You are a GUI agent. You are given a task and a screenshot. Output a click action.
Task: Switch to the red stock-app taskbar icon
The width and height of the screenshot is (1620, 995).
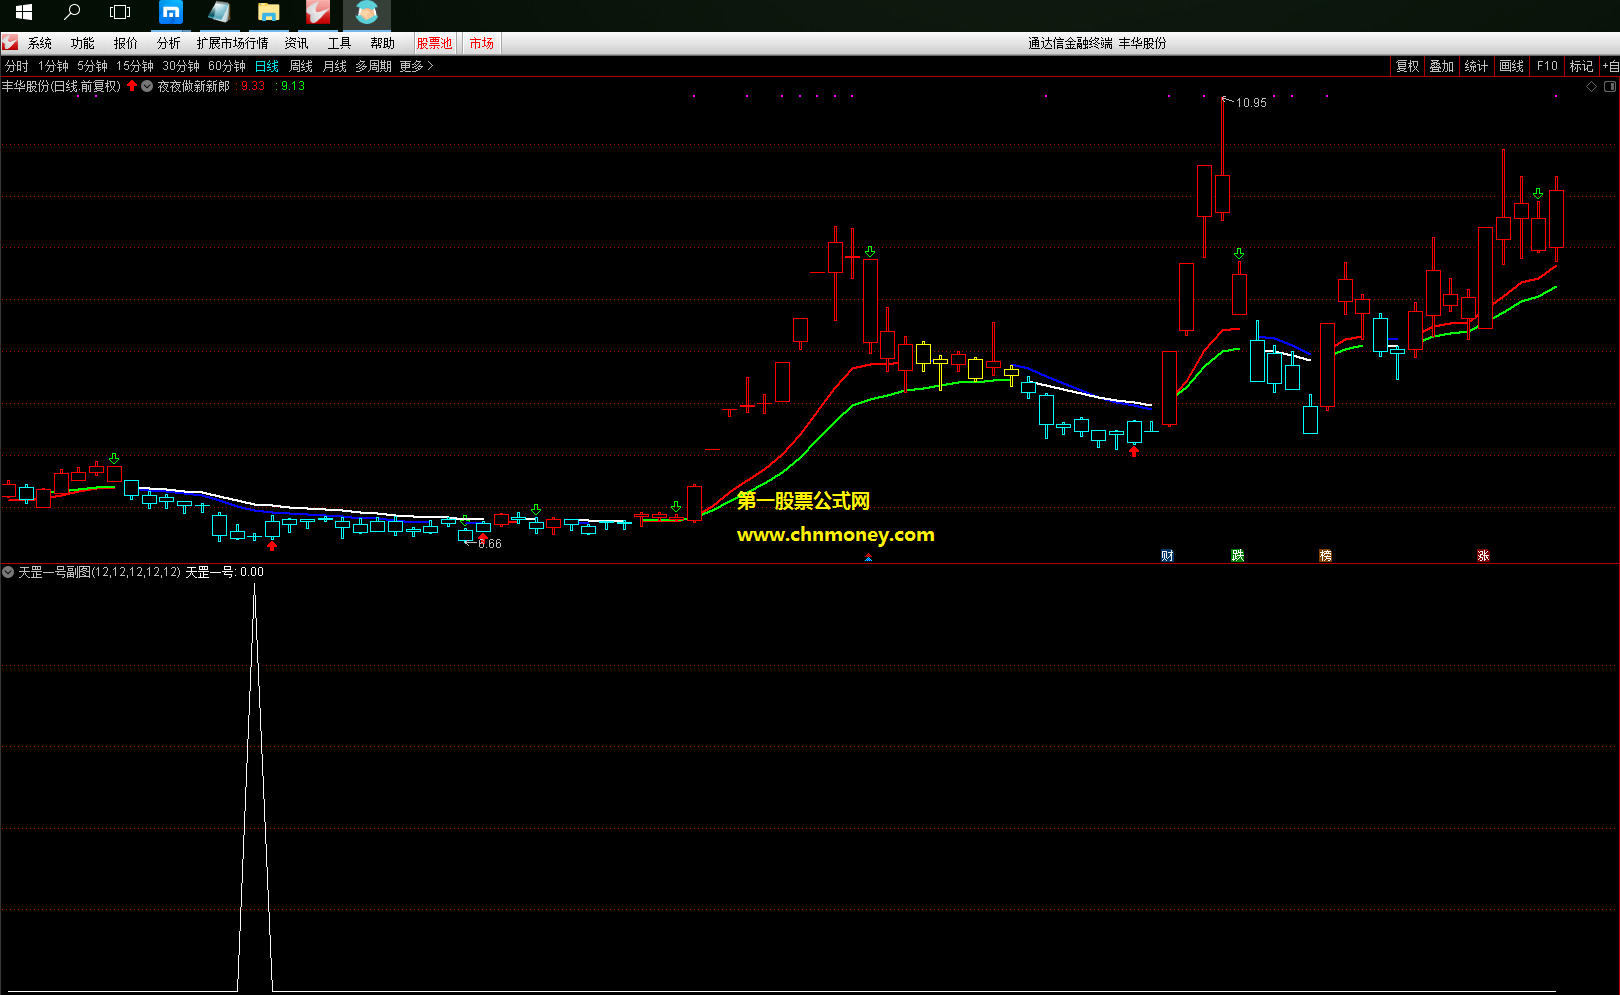[x=318, y=13]
